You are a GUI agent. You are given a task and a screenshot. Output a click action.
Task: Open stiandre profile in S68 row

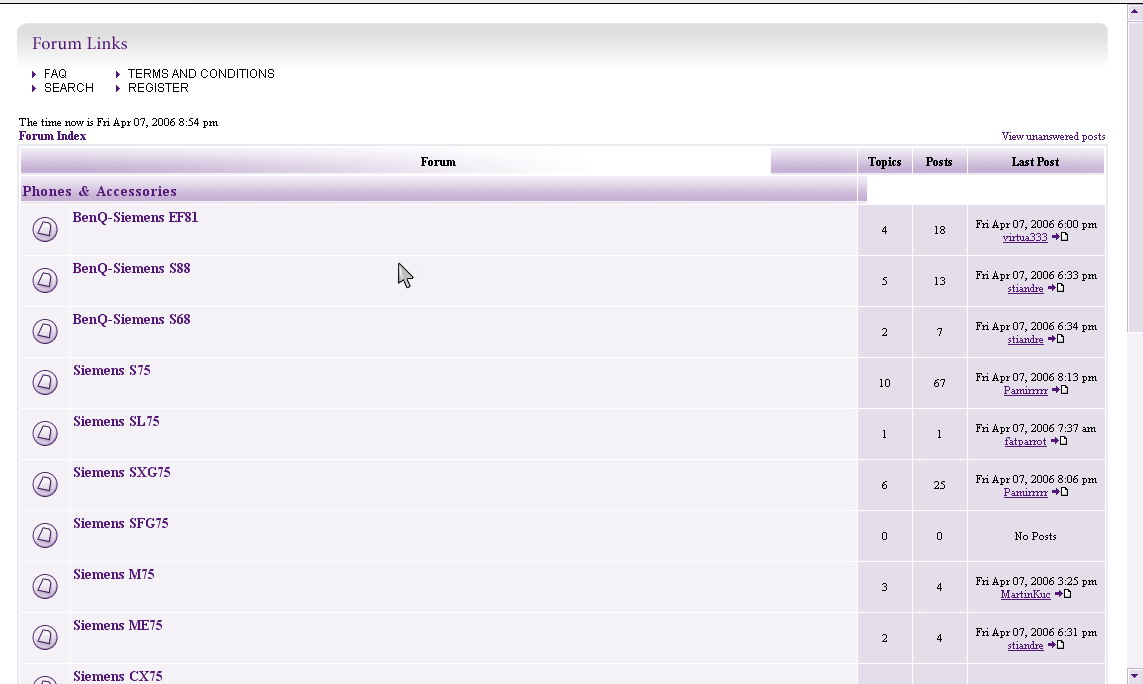tap(1025, 340)
